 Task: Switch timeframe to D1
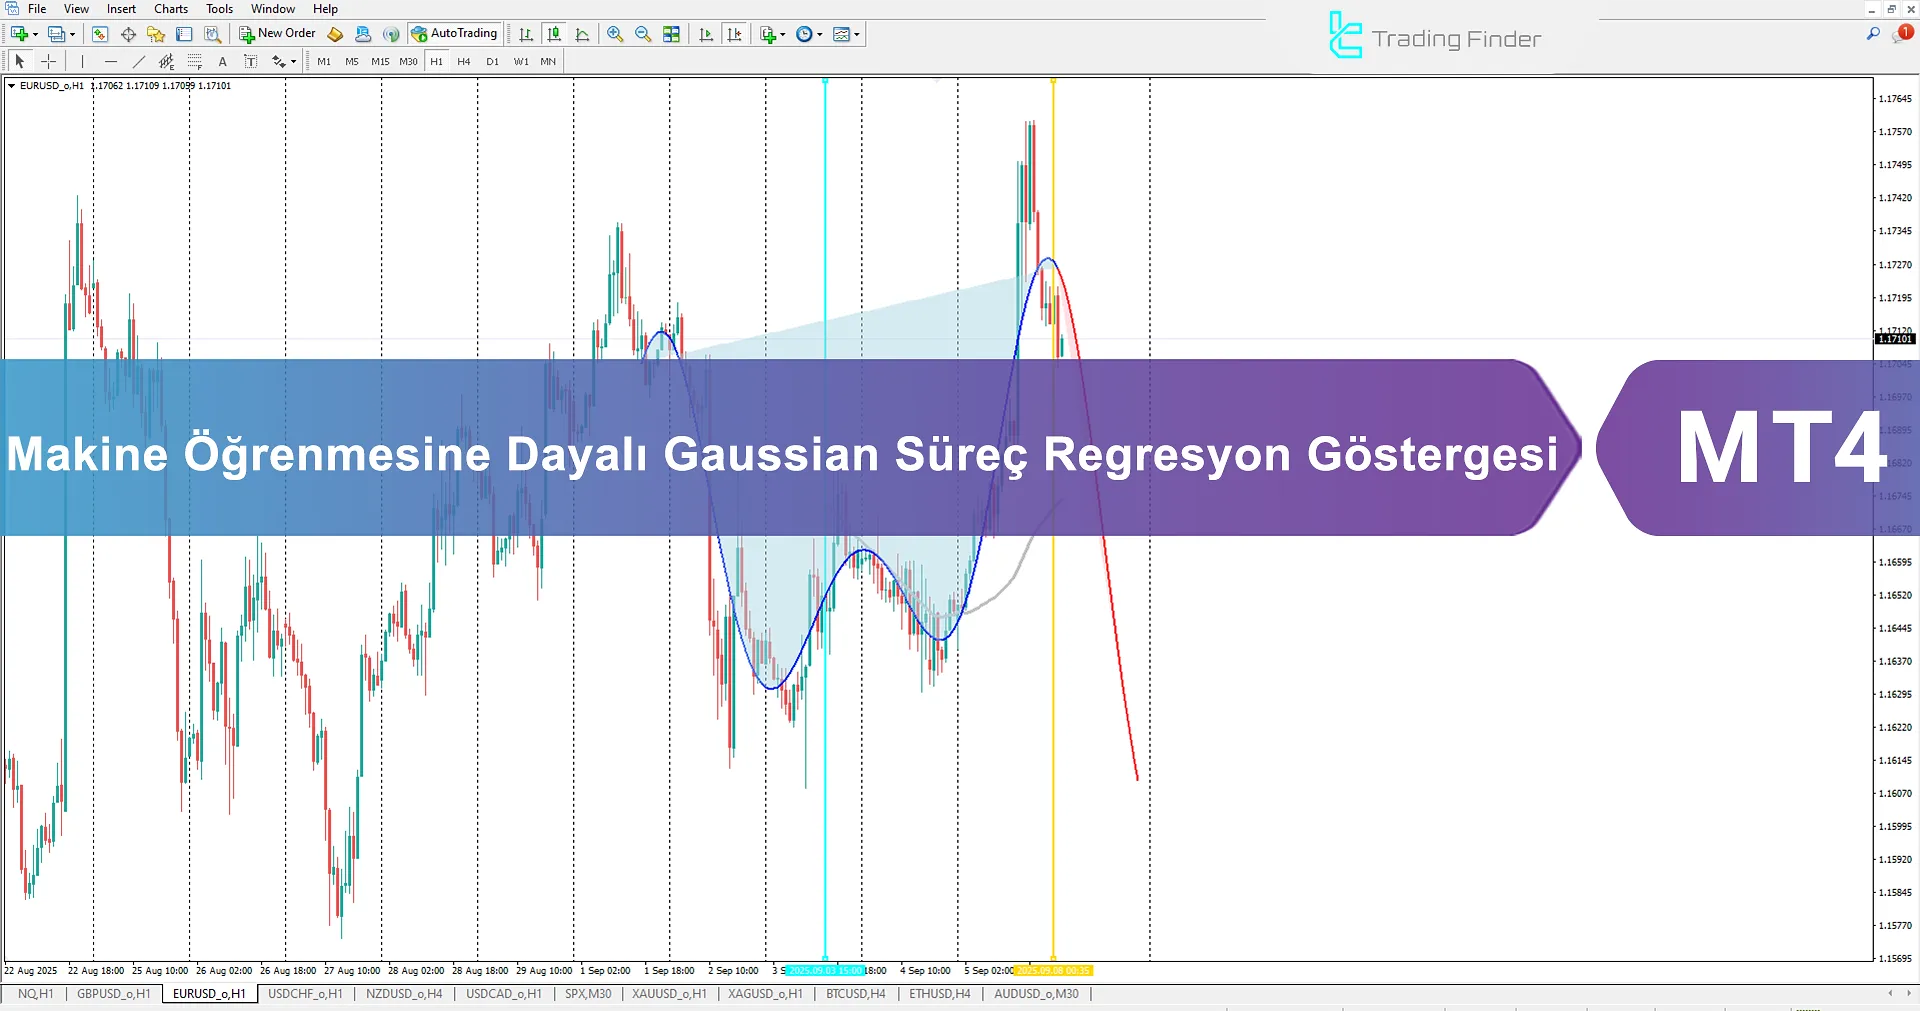tap(492, 61)
